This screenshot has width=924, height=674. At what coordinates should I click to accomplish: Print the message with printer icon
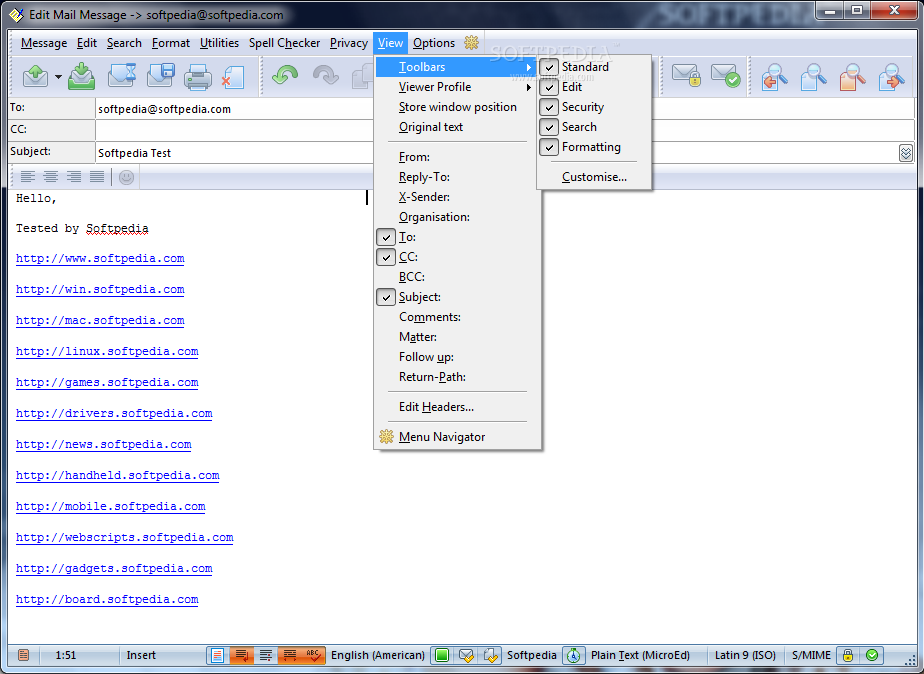tap(197, 77)
